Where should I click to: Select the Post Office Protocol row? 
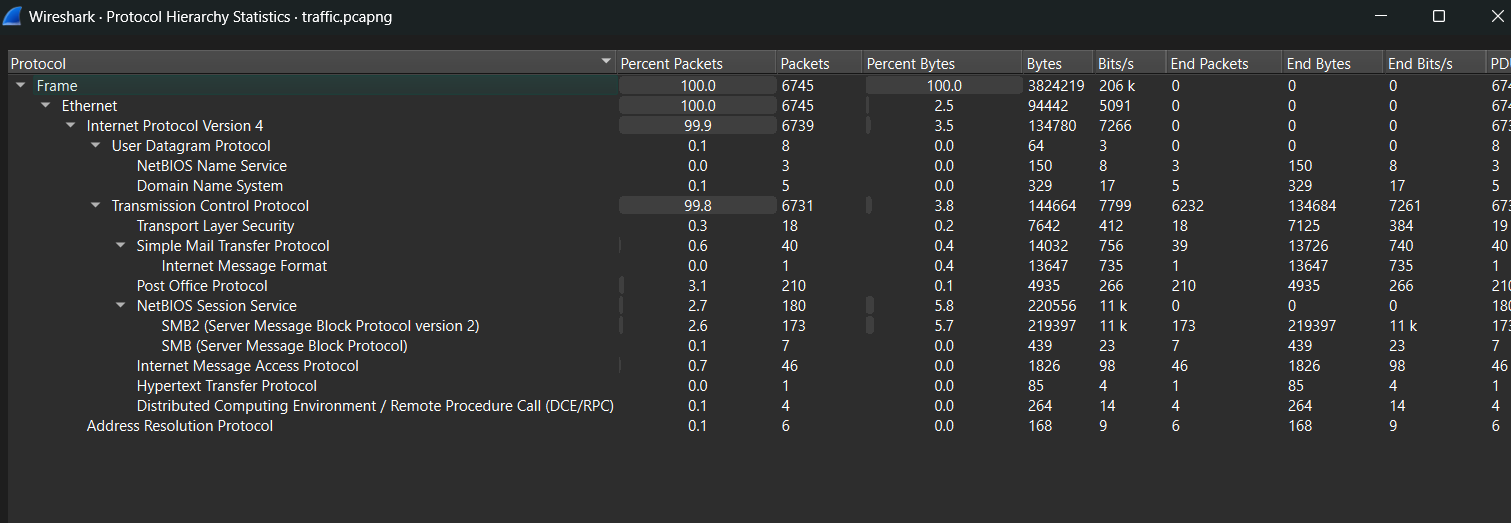pos(202,286)
